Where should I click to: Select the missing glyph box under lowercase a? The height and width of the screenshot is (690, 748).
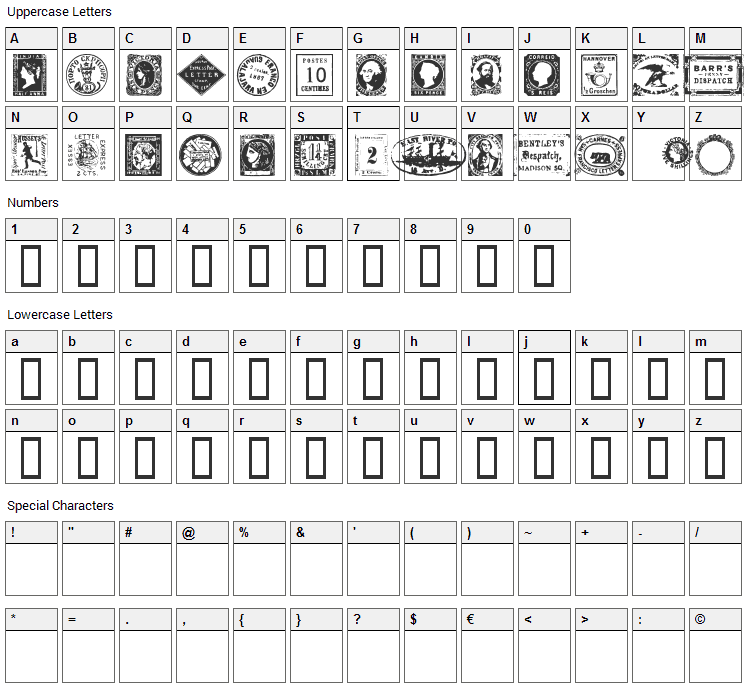tap(31, 378)
